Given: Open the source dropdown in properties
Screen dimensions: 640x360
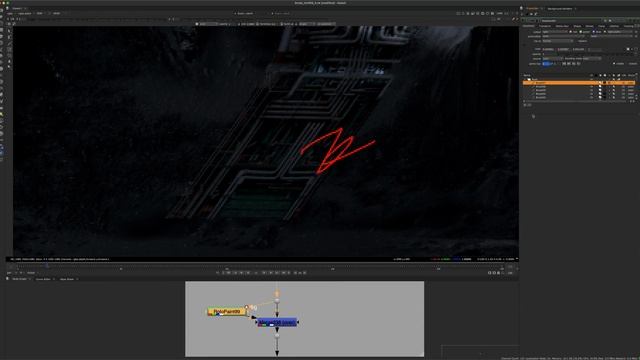Looking at the screenshot, I should coord(553,58).
